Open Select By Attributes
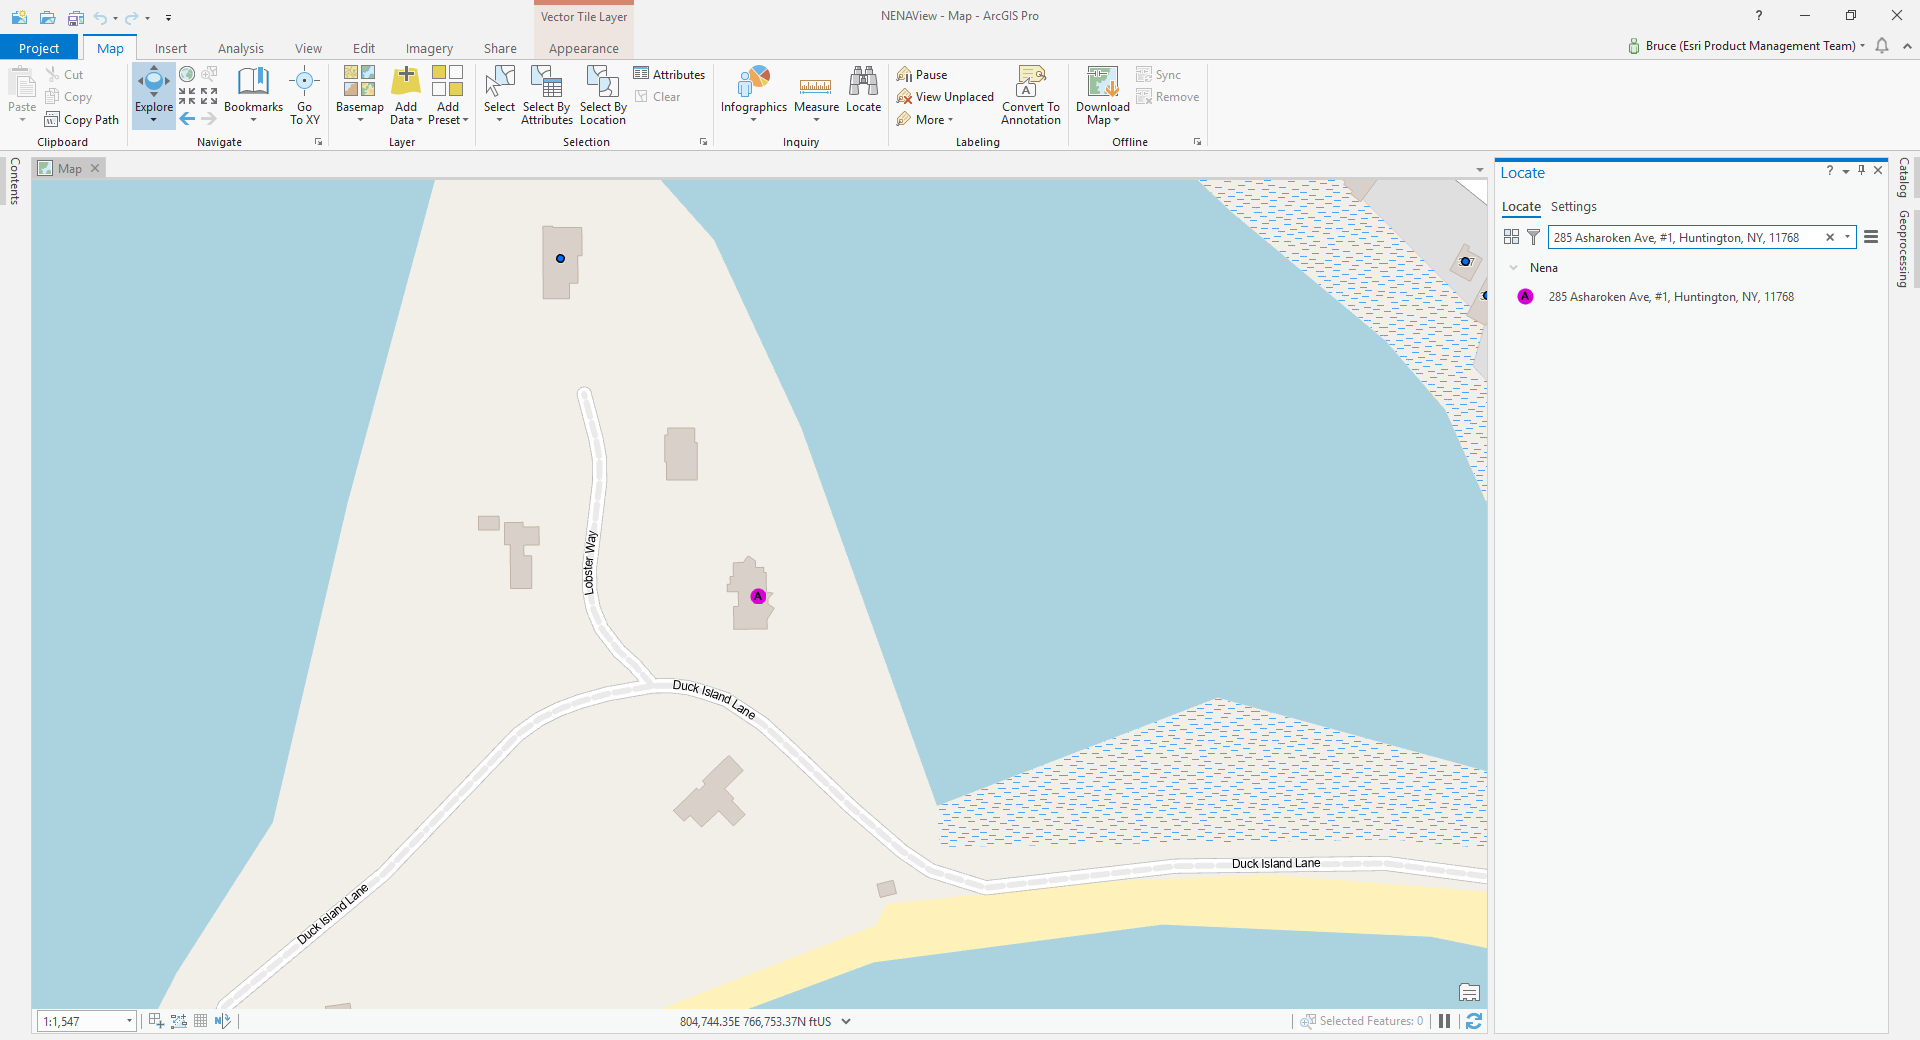The height and width of the screenshot is (1040, 1920). pos(547,95)
